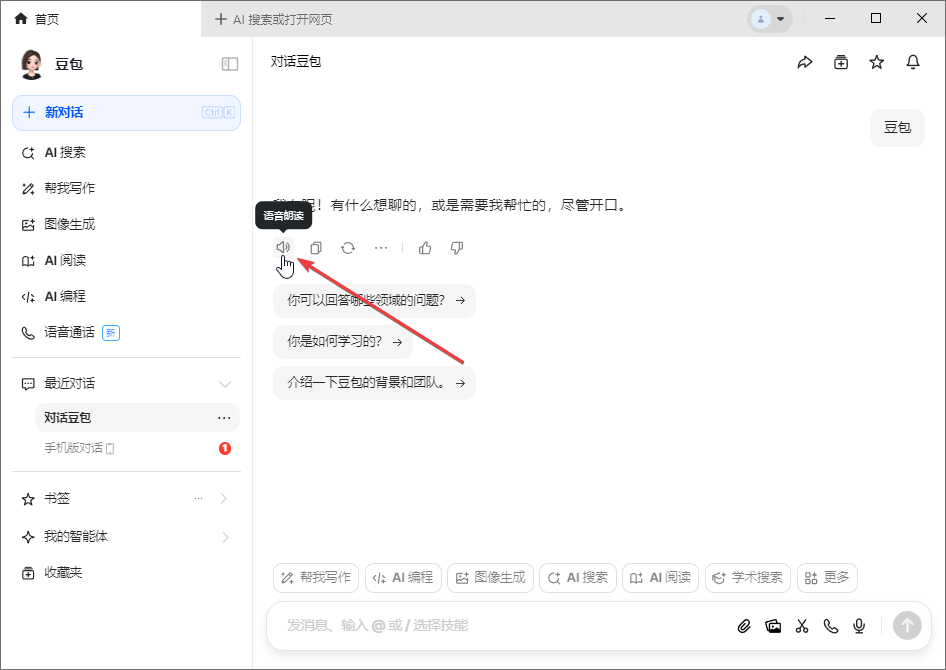
Task: Collapse the sidebar with the panel toggle
Action: point(230,63)
